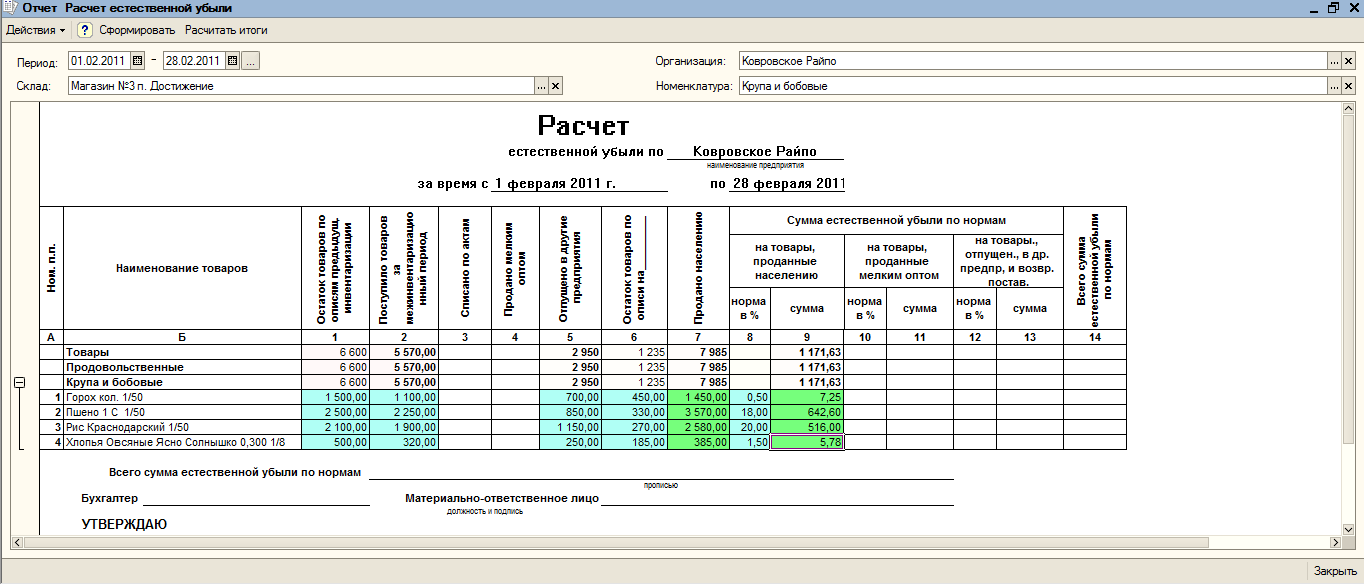Viewport: 1364px width, 585px height.
Task: Click the sum cell 642,60
Action: [807, 413]
